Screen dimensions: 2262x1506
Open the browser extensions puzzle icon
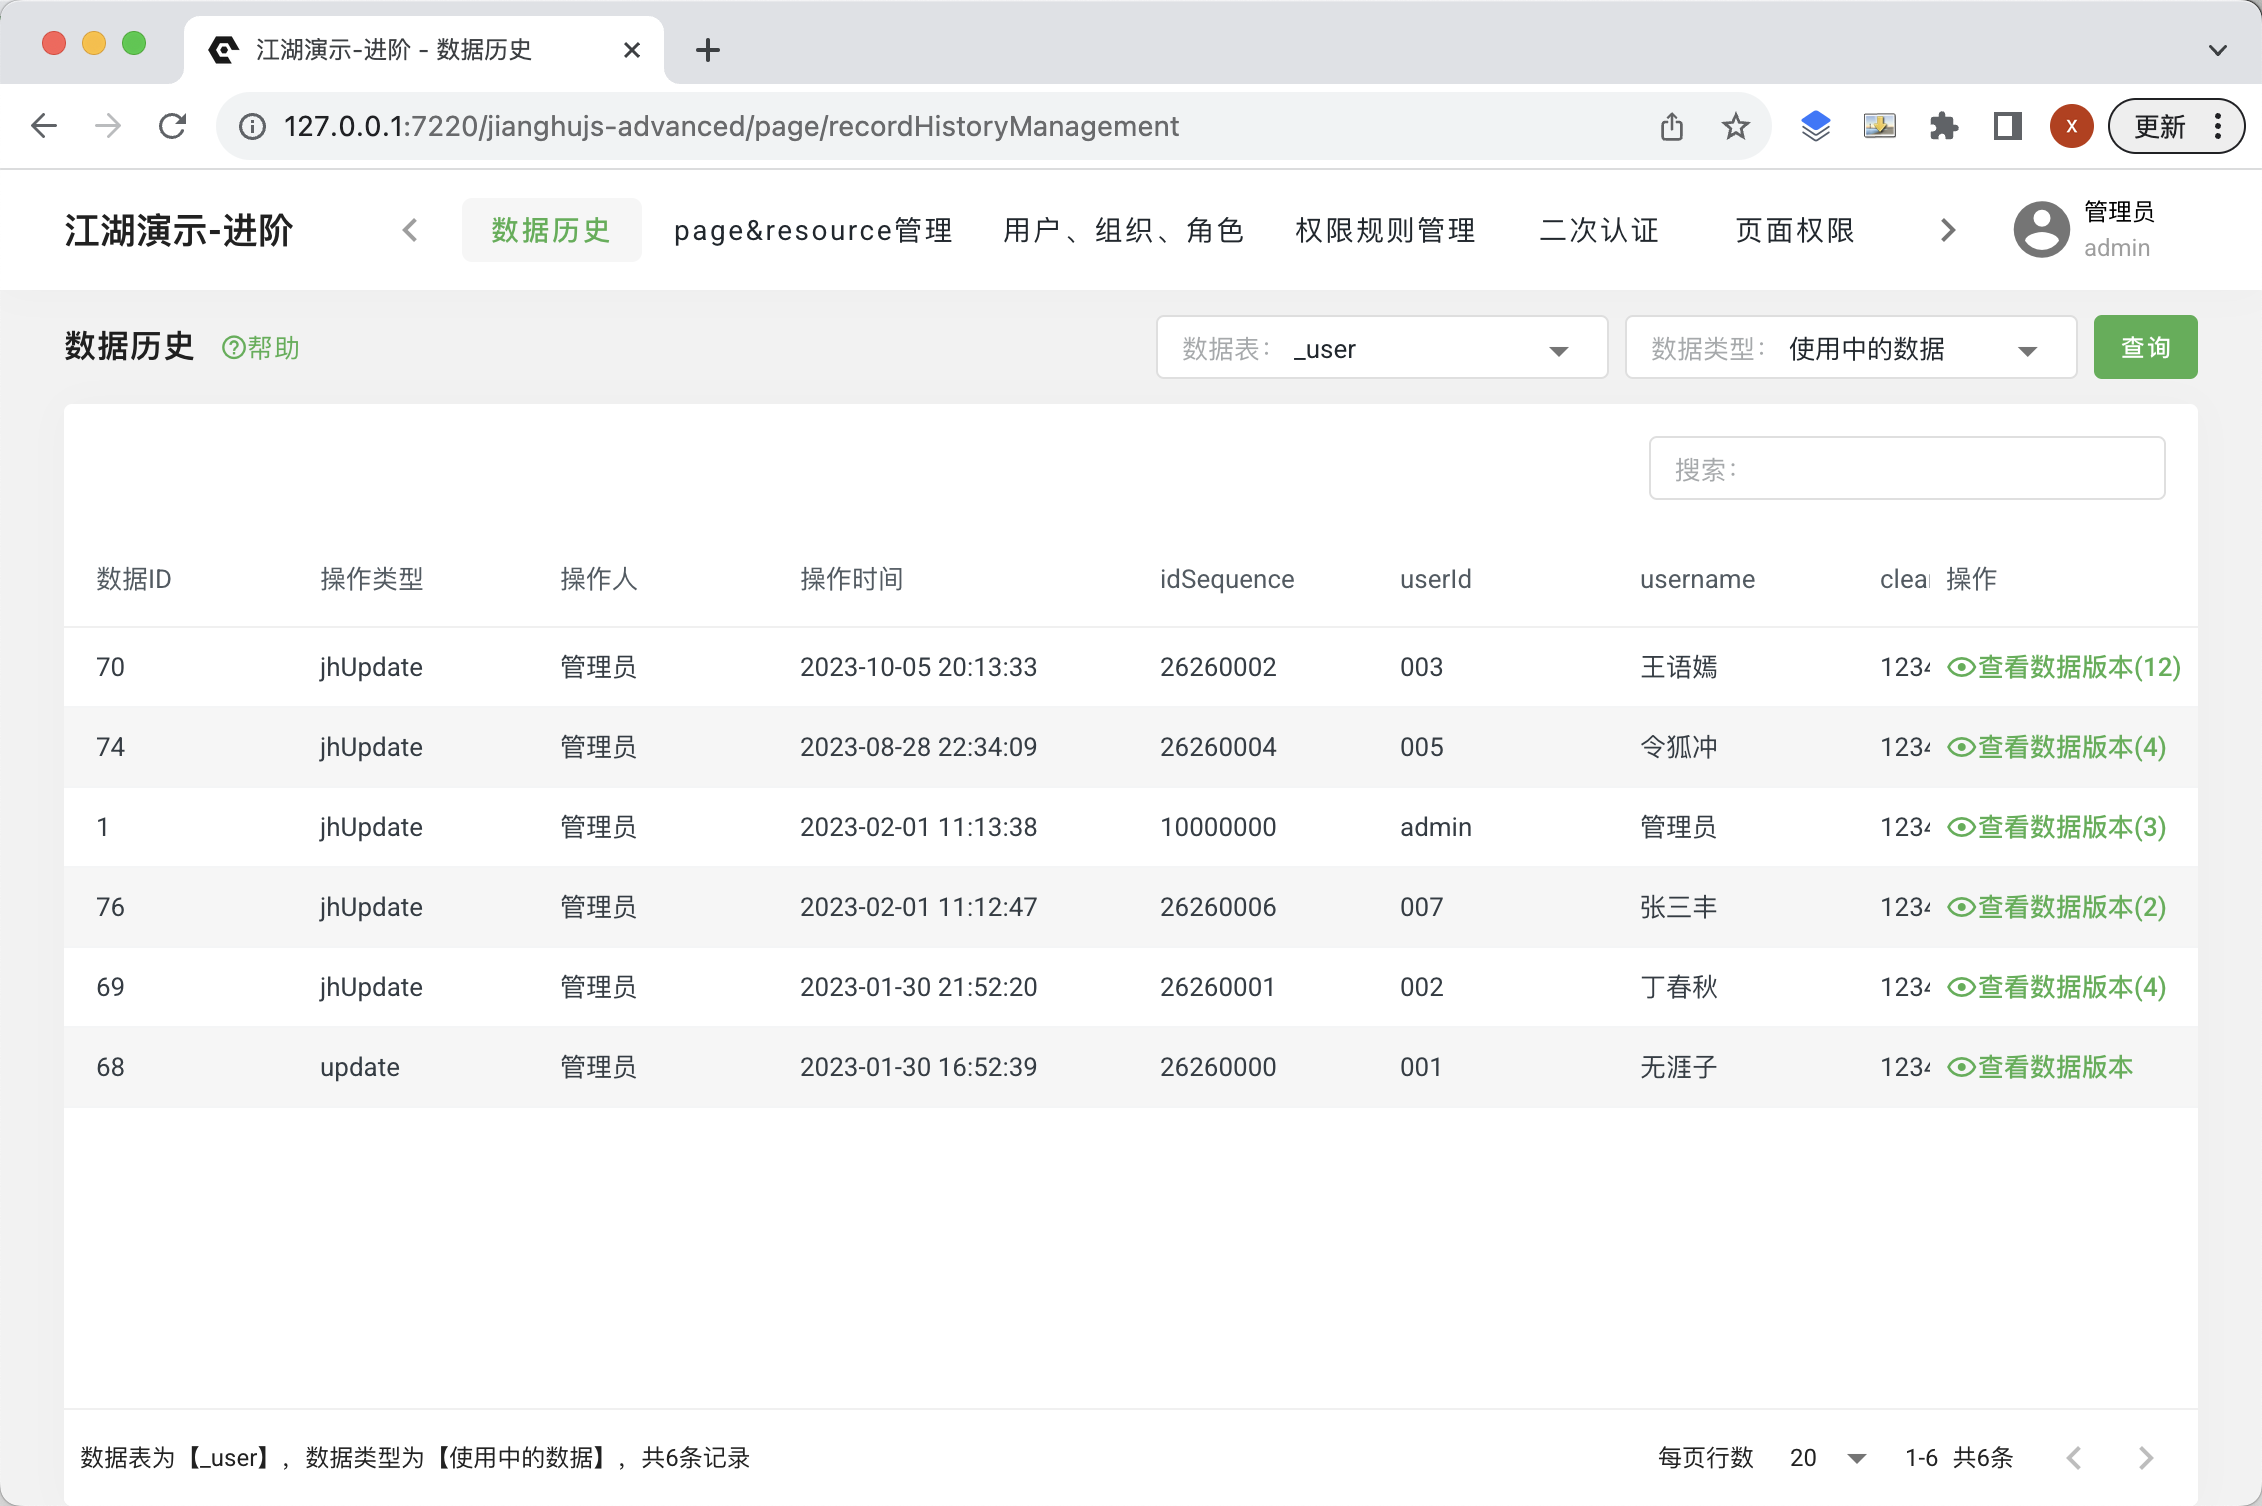click(x=1943, y=126)
